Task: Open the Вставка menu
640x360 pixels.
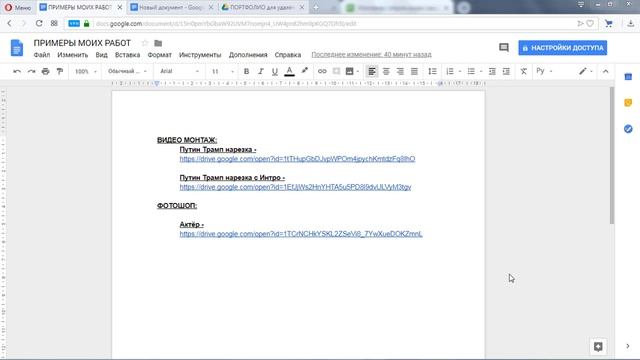Action: click(x=127, y=55)
